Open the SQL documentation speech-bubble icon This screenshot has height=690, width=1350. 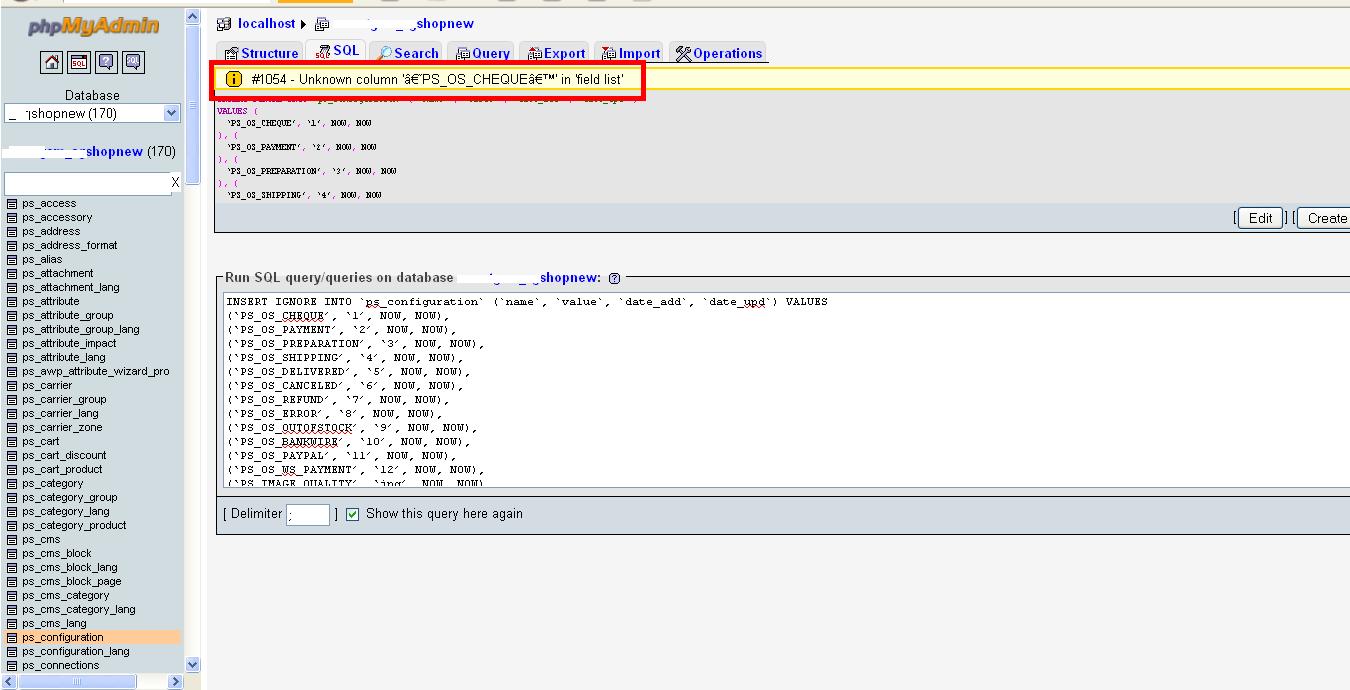click(x=133, y=63)
